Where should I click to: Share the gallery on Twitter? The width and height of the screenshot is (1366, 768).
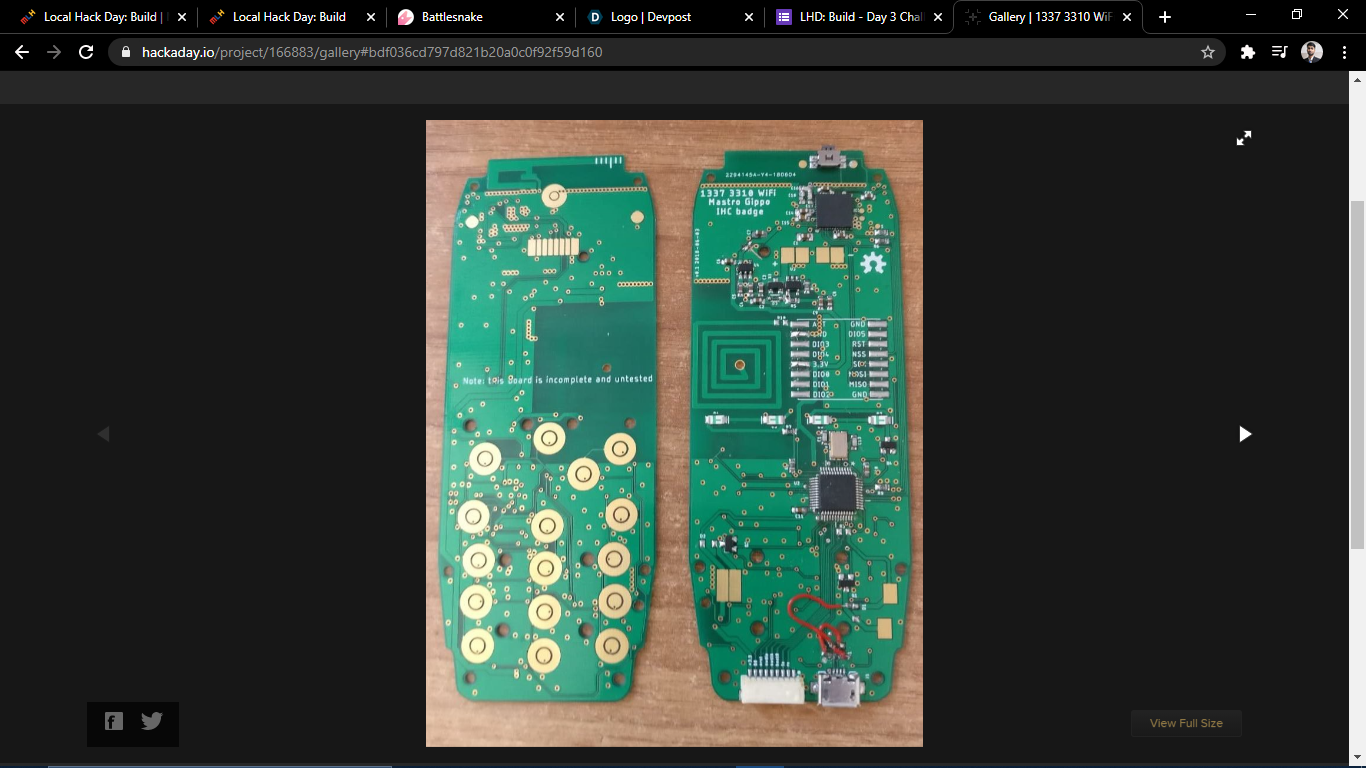point(152,721)
